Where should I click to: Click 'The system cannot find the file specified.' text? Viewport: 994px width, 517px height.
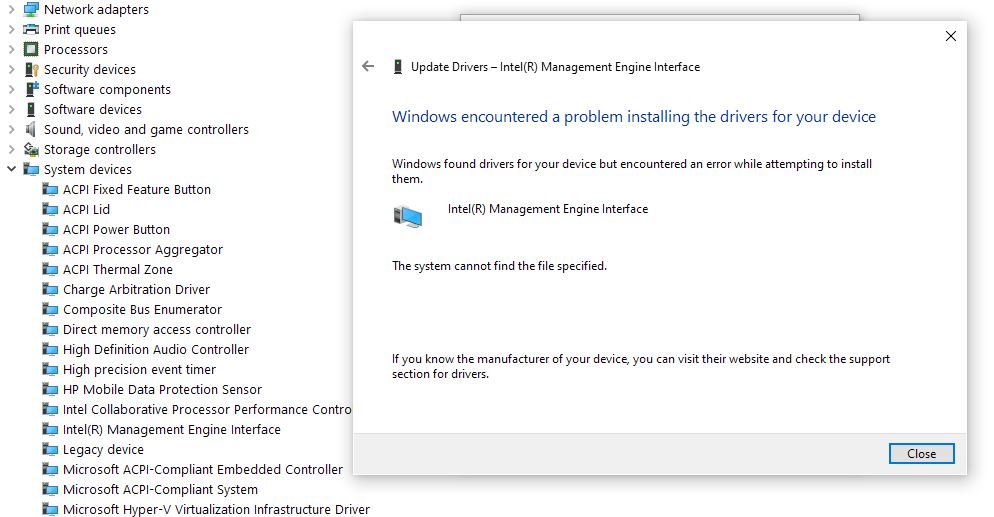[x=499, y=266]
